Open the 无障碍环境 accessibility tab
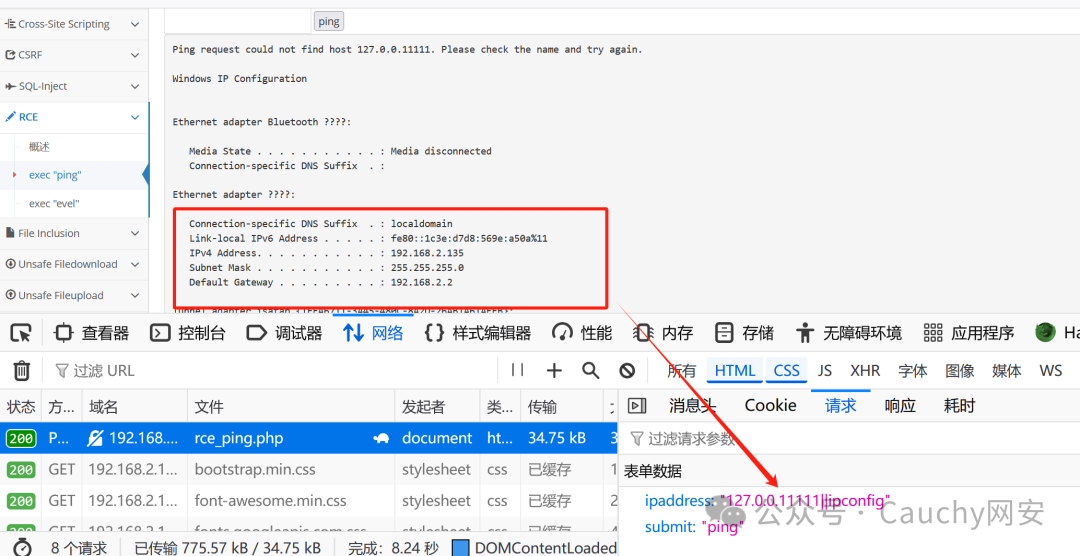The image size is (1080, 556). (848, 333)
